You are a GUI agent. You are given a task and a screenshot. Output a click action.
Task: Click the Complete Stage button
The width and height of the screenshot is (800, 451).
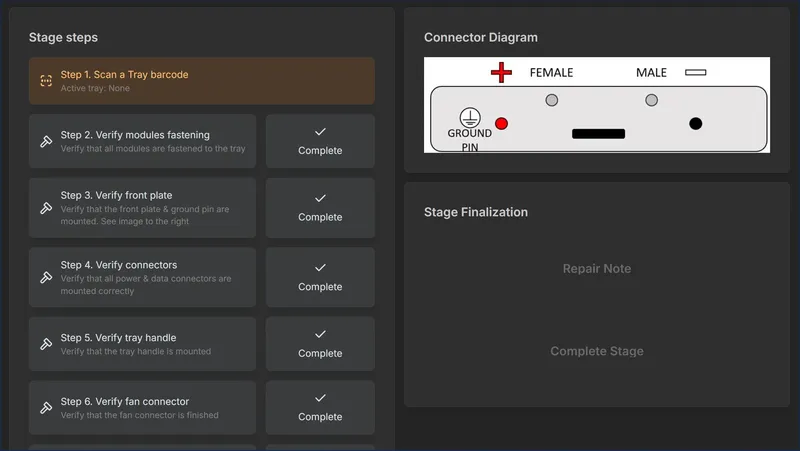[x=596, y=351]
